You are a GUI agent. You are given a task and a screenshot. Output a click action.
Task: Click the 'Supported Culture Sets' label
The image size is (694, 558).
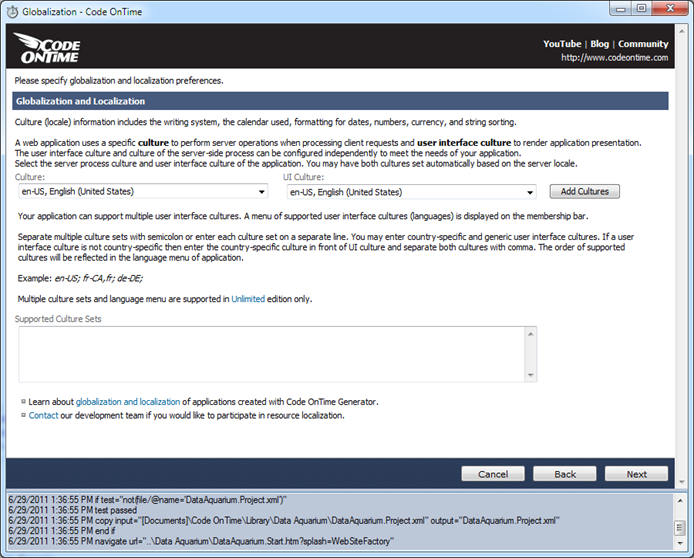(x=58, y=319)
